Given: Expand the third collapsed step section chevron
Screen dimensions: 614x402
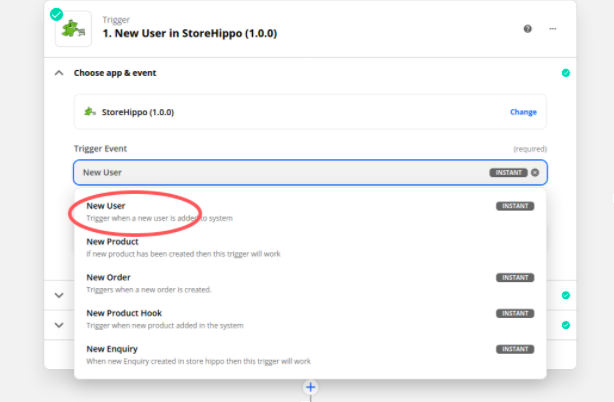Looking at the screenshot, I should tap(59, 325).
